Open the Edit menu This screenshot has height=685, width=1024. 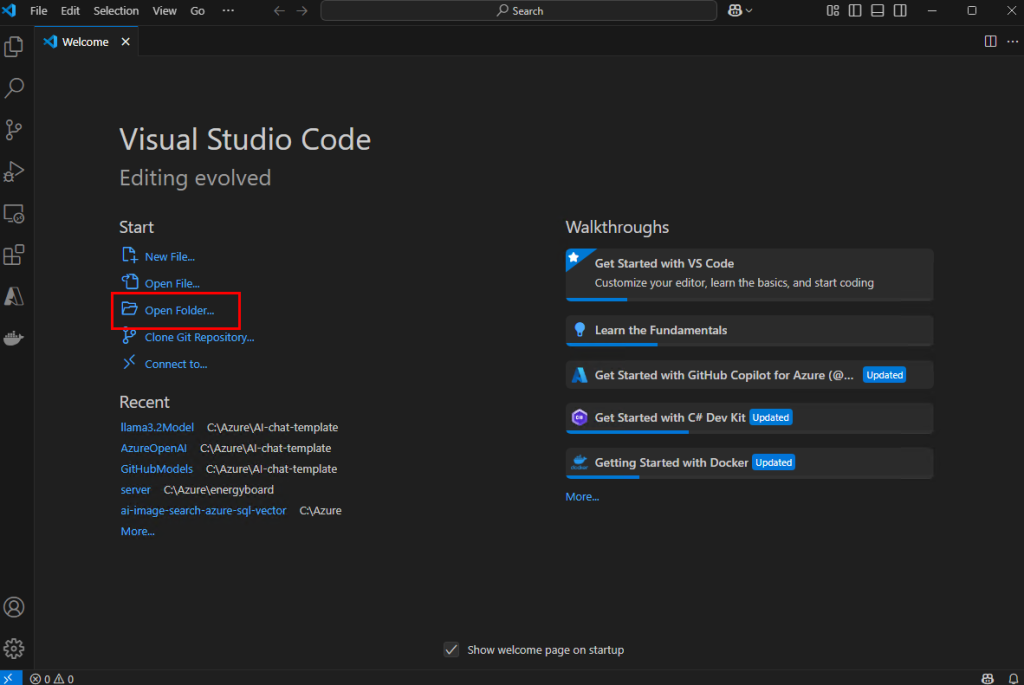(x=70, y=10)
